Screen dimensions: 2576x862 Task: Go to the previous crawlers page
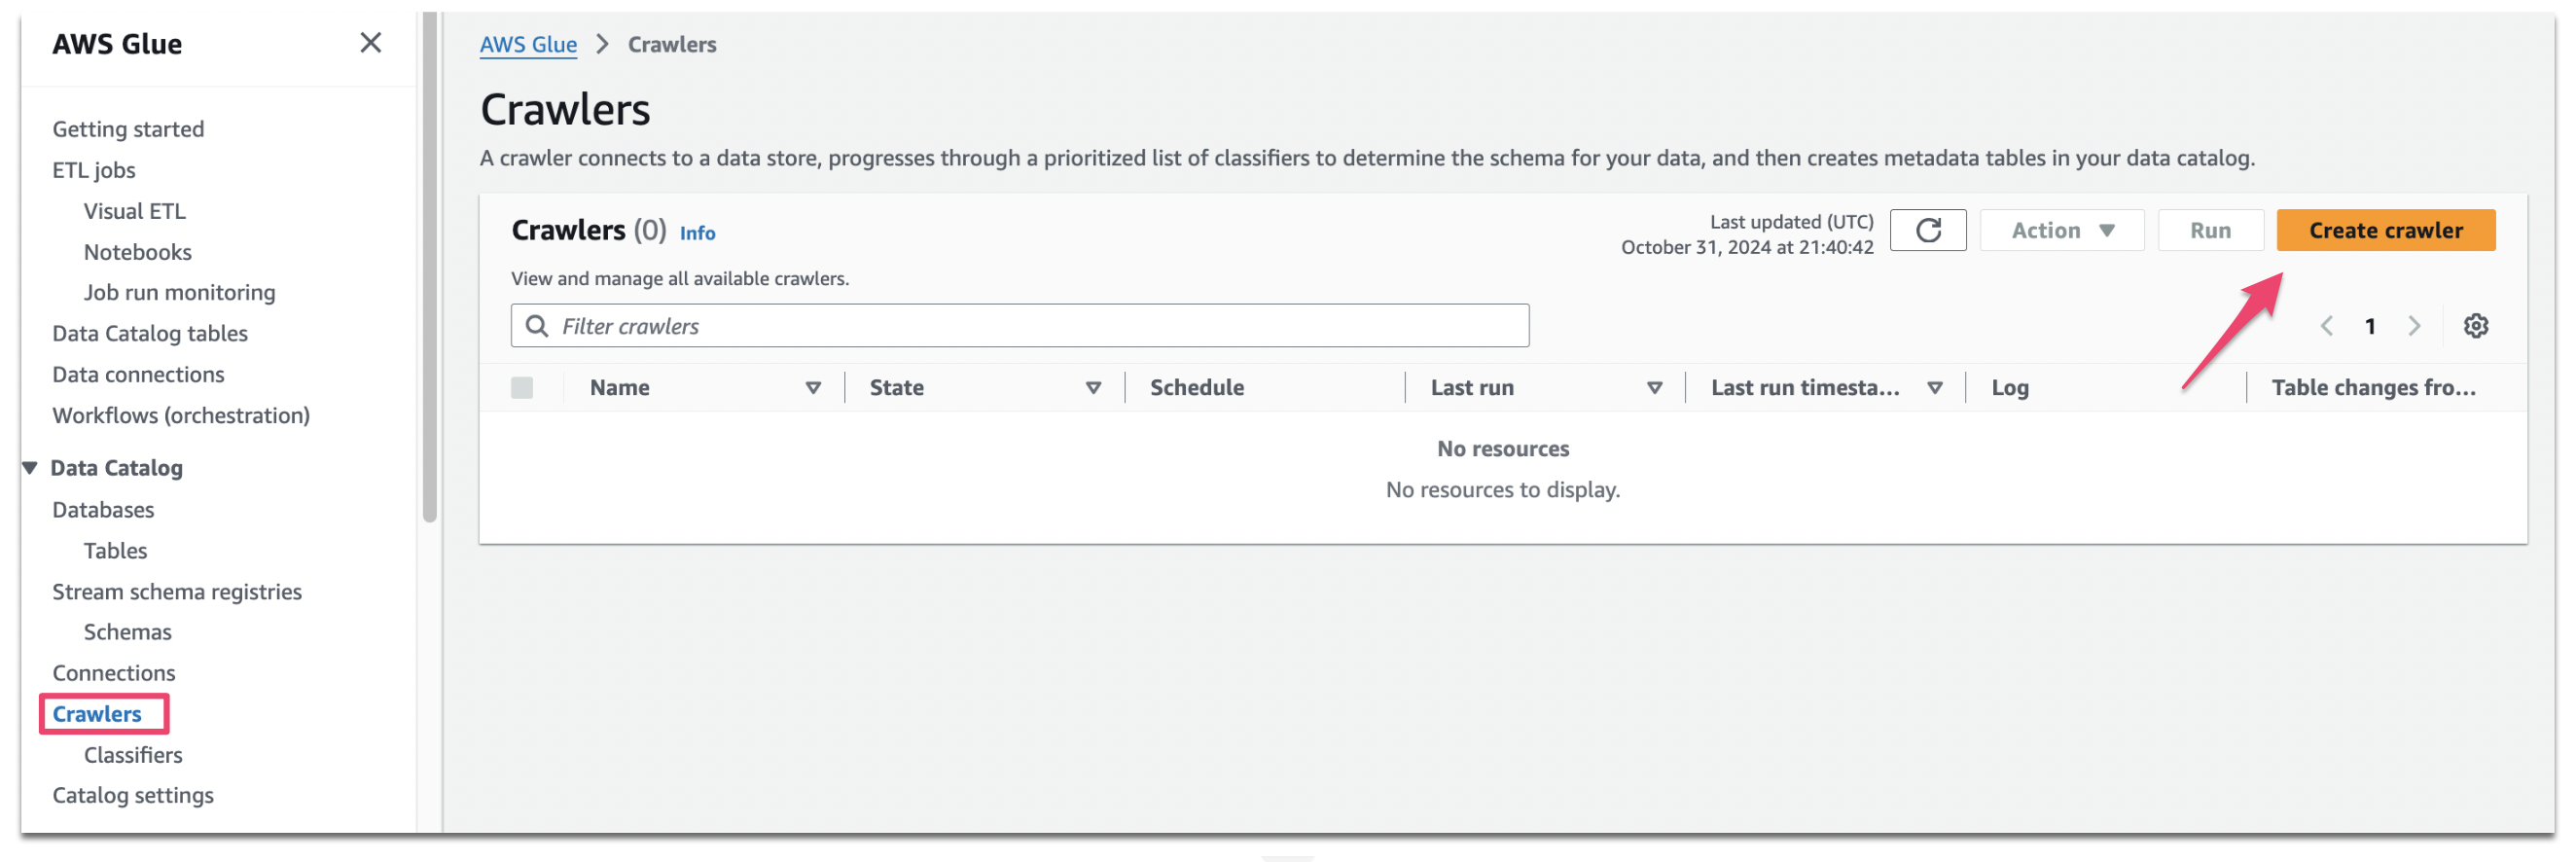tap(2328, 325)
